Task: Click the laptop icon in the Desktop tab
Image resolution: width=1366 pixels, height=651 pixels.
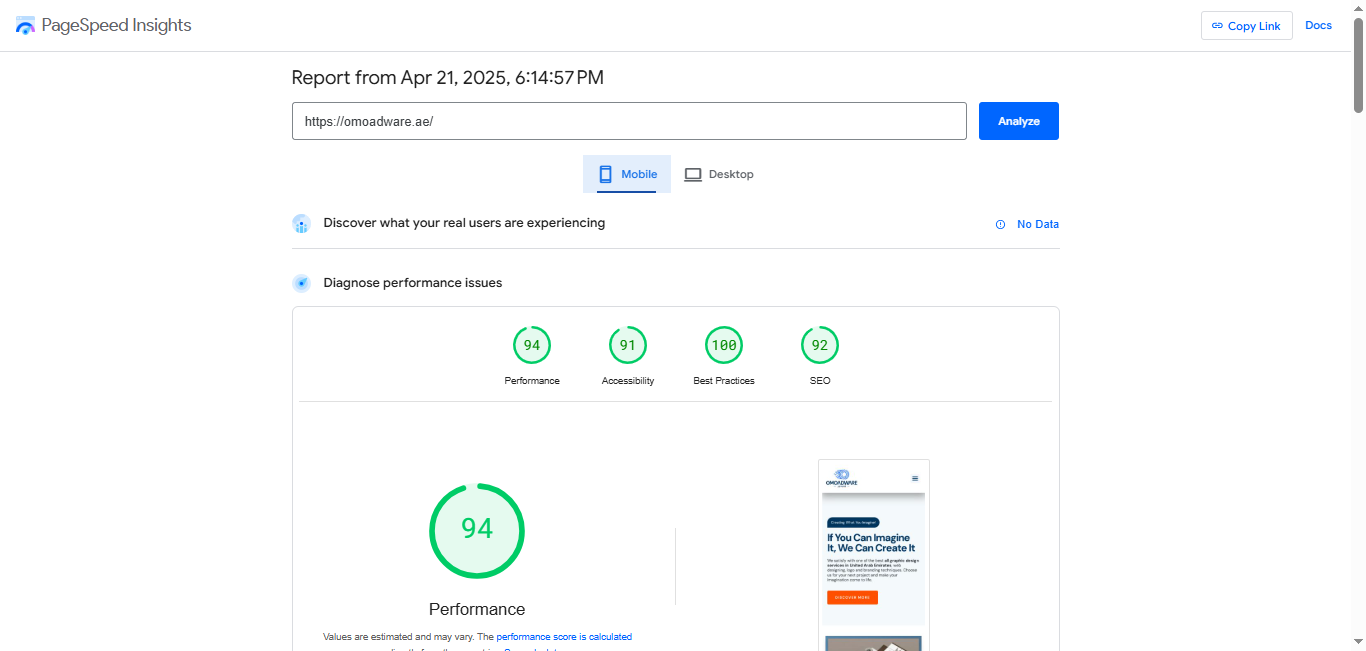Action: [693, 174]
